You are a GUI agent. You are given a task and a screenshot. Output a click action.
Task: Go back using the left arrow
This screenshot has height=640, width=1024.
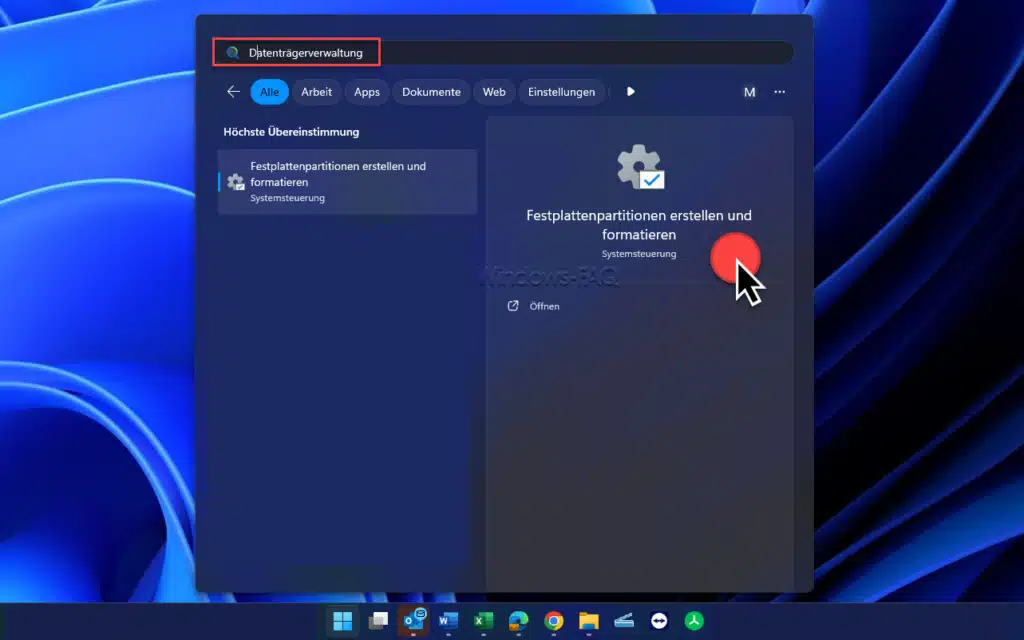(x=233, y=92)
